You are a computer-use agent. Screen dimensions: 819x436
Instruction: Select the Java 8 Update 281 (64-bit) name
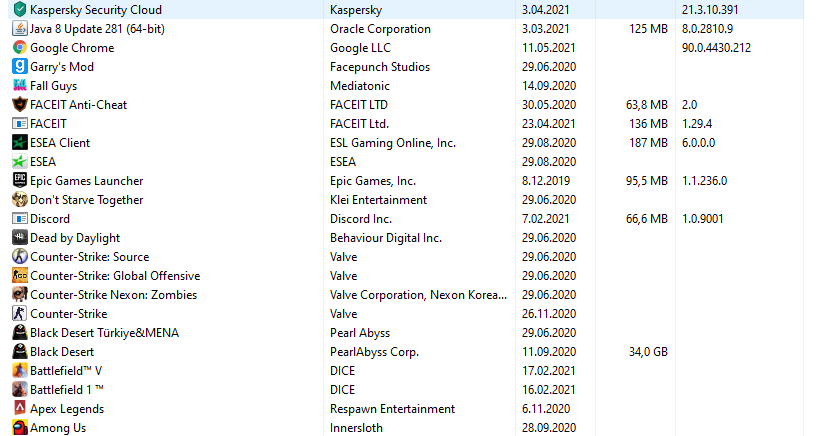coord(97,29)
